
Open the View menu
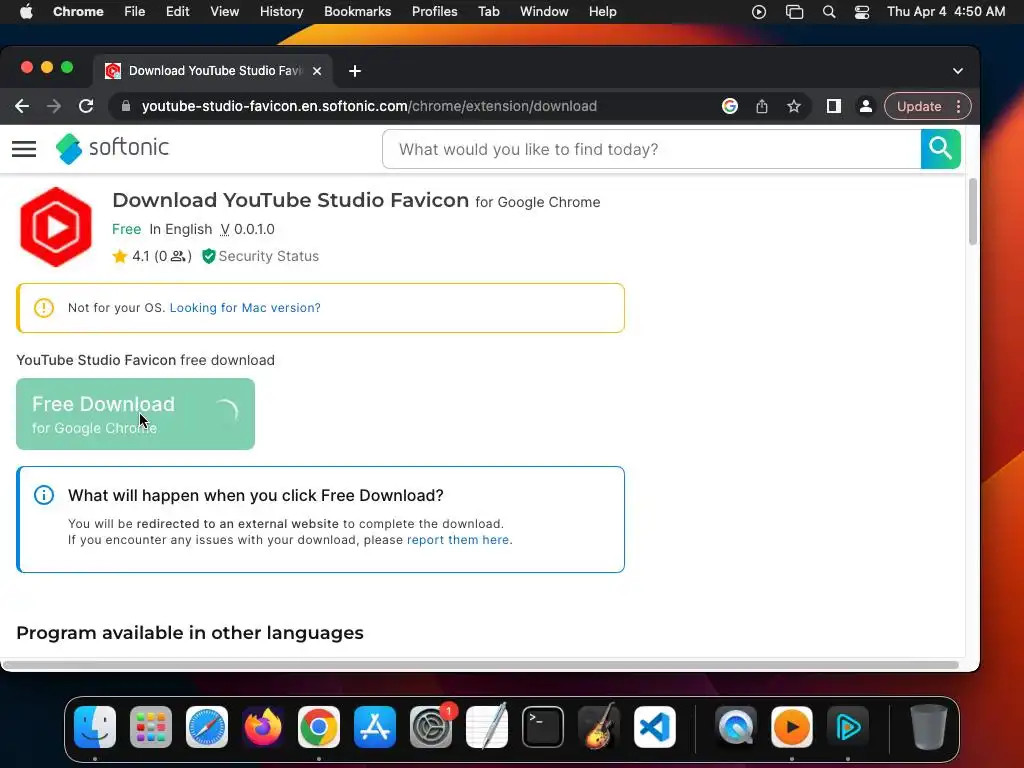pos(224,12)
